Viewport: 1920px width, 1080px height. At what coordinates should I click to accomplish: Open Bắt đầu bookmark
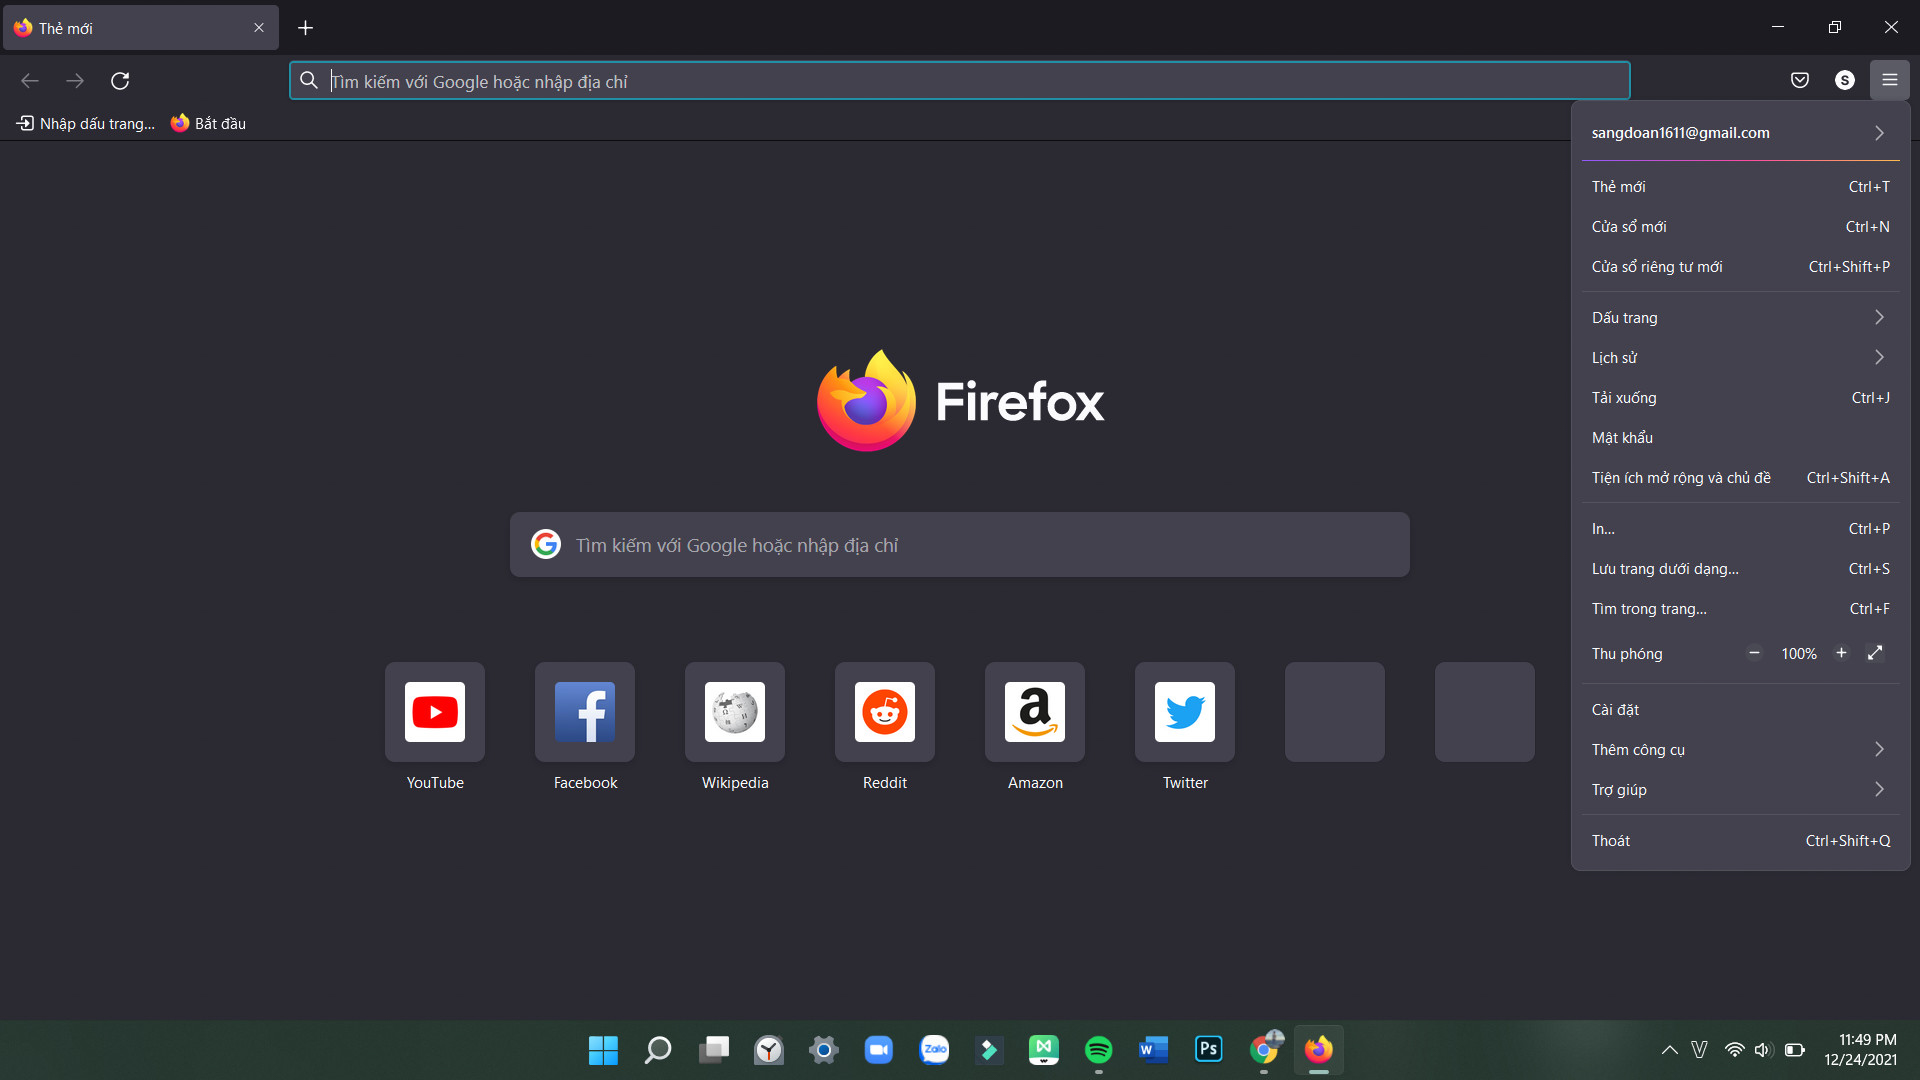(208, 123)
